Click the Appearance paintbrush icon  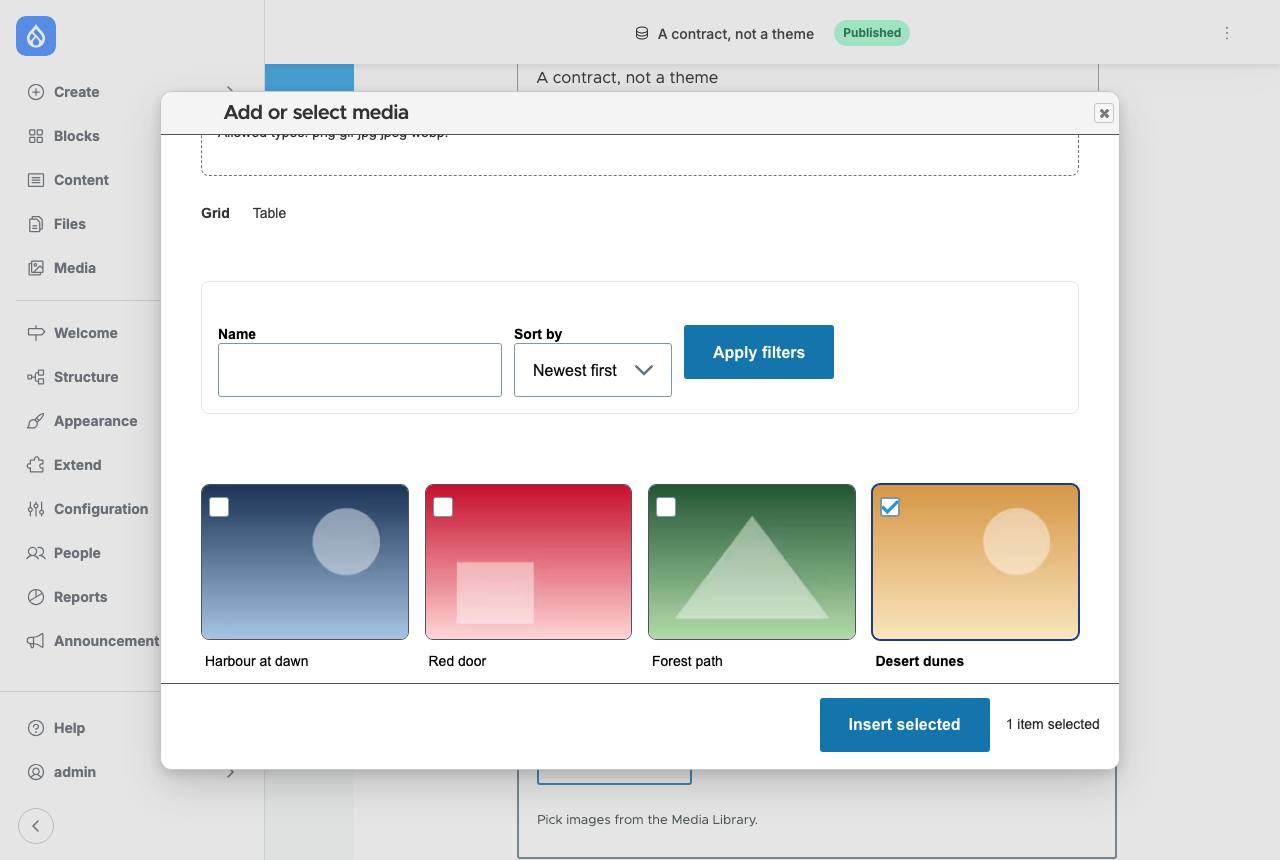(x=36, y=421)
